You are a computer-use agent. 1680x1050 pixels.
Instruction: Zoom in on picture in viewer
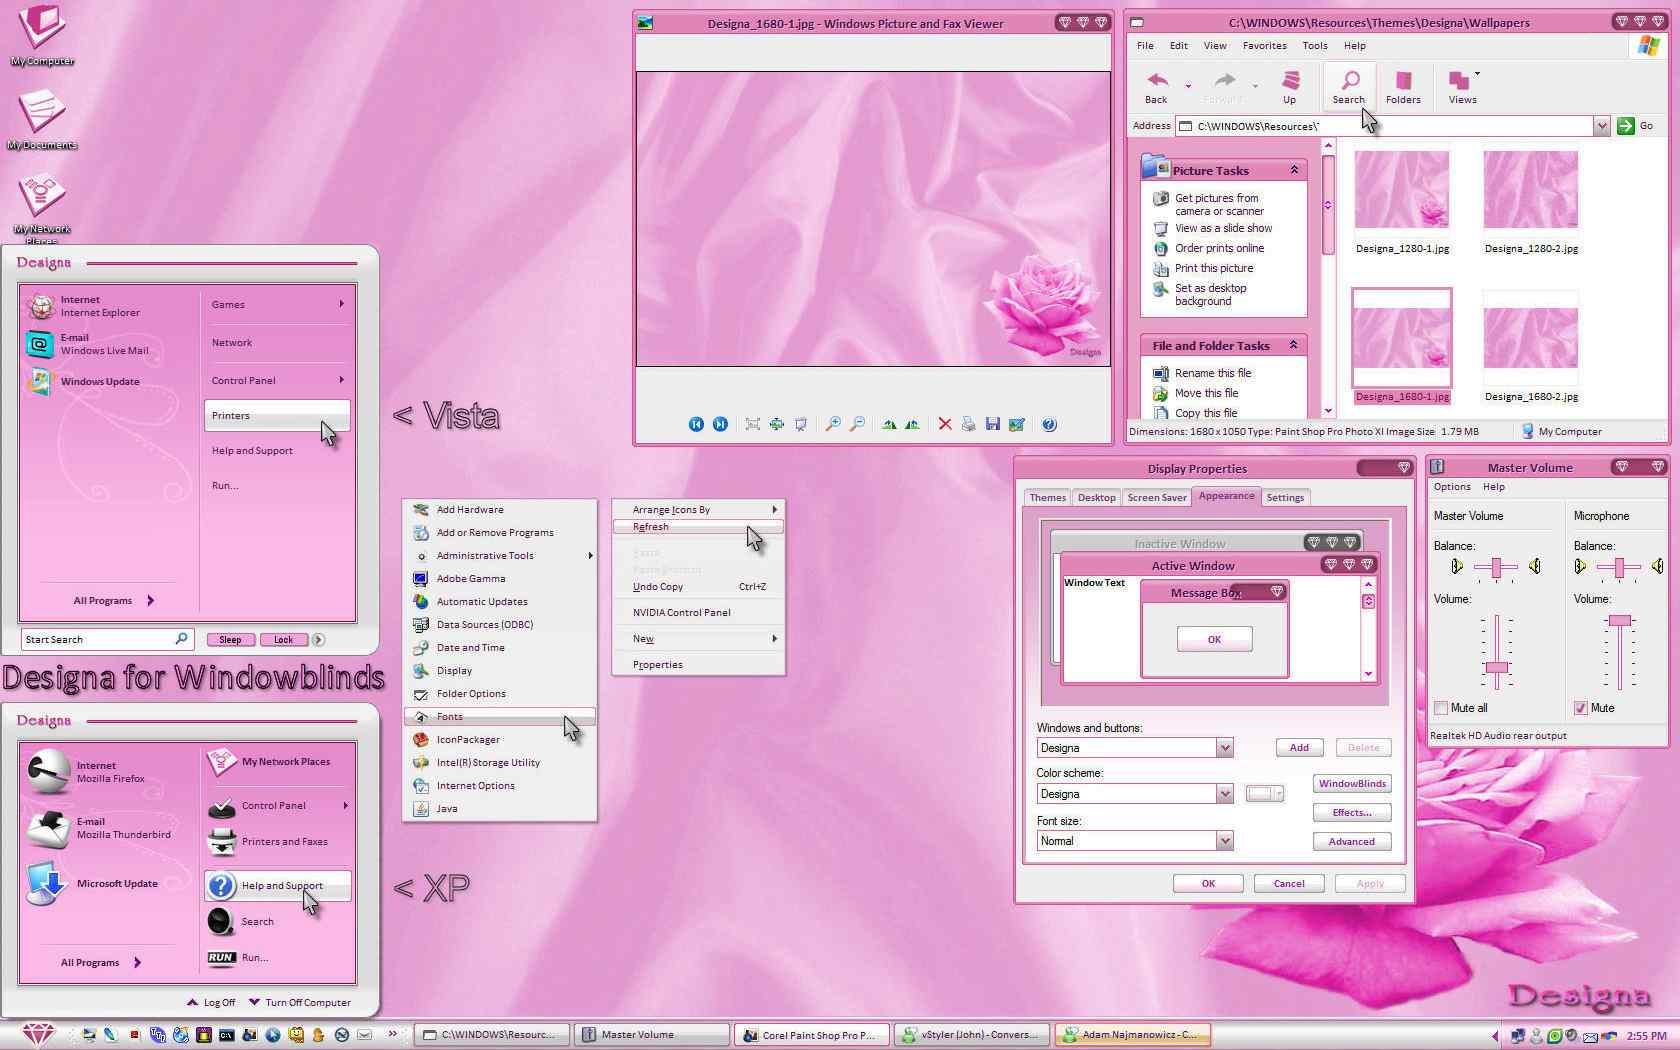833,424
